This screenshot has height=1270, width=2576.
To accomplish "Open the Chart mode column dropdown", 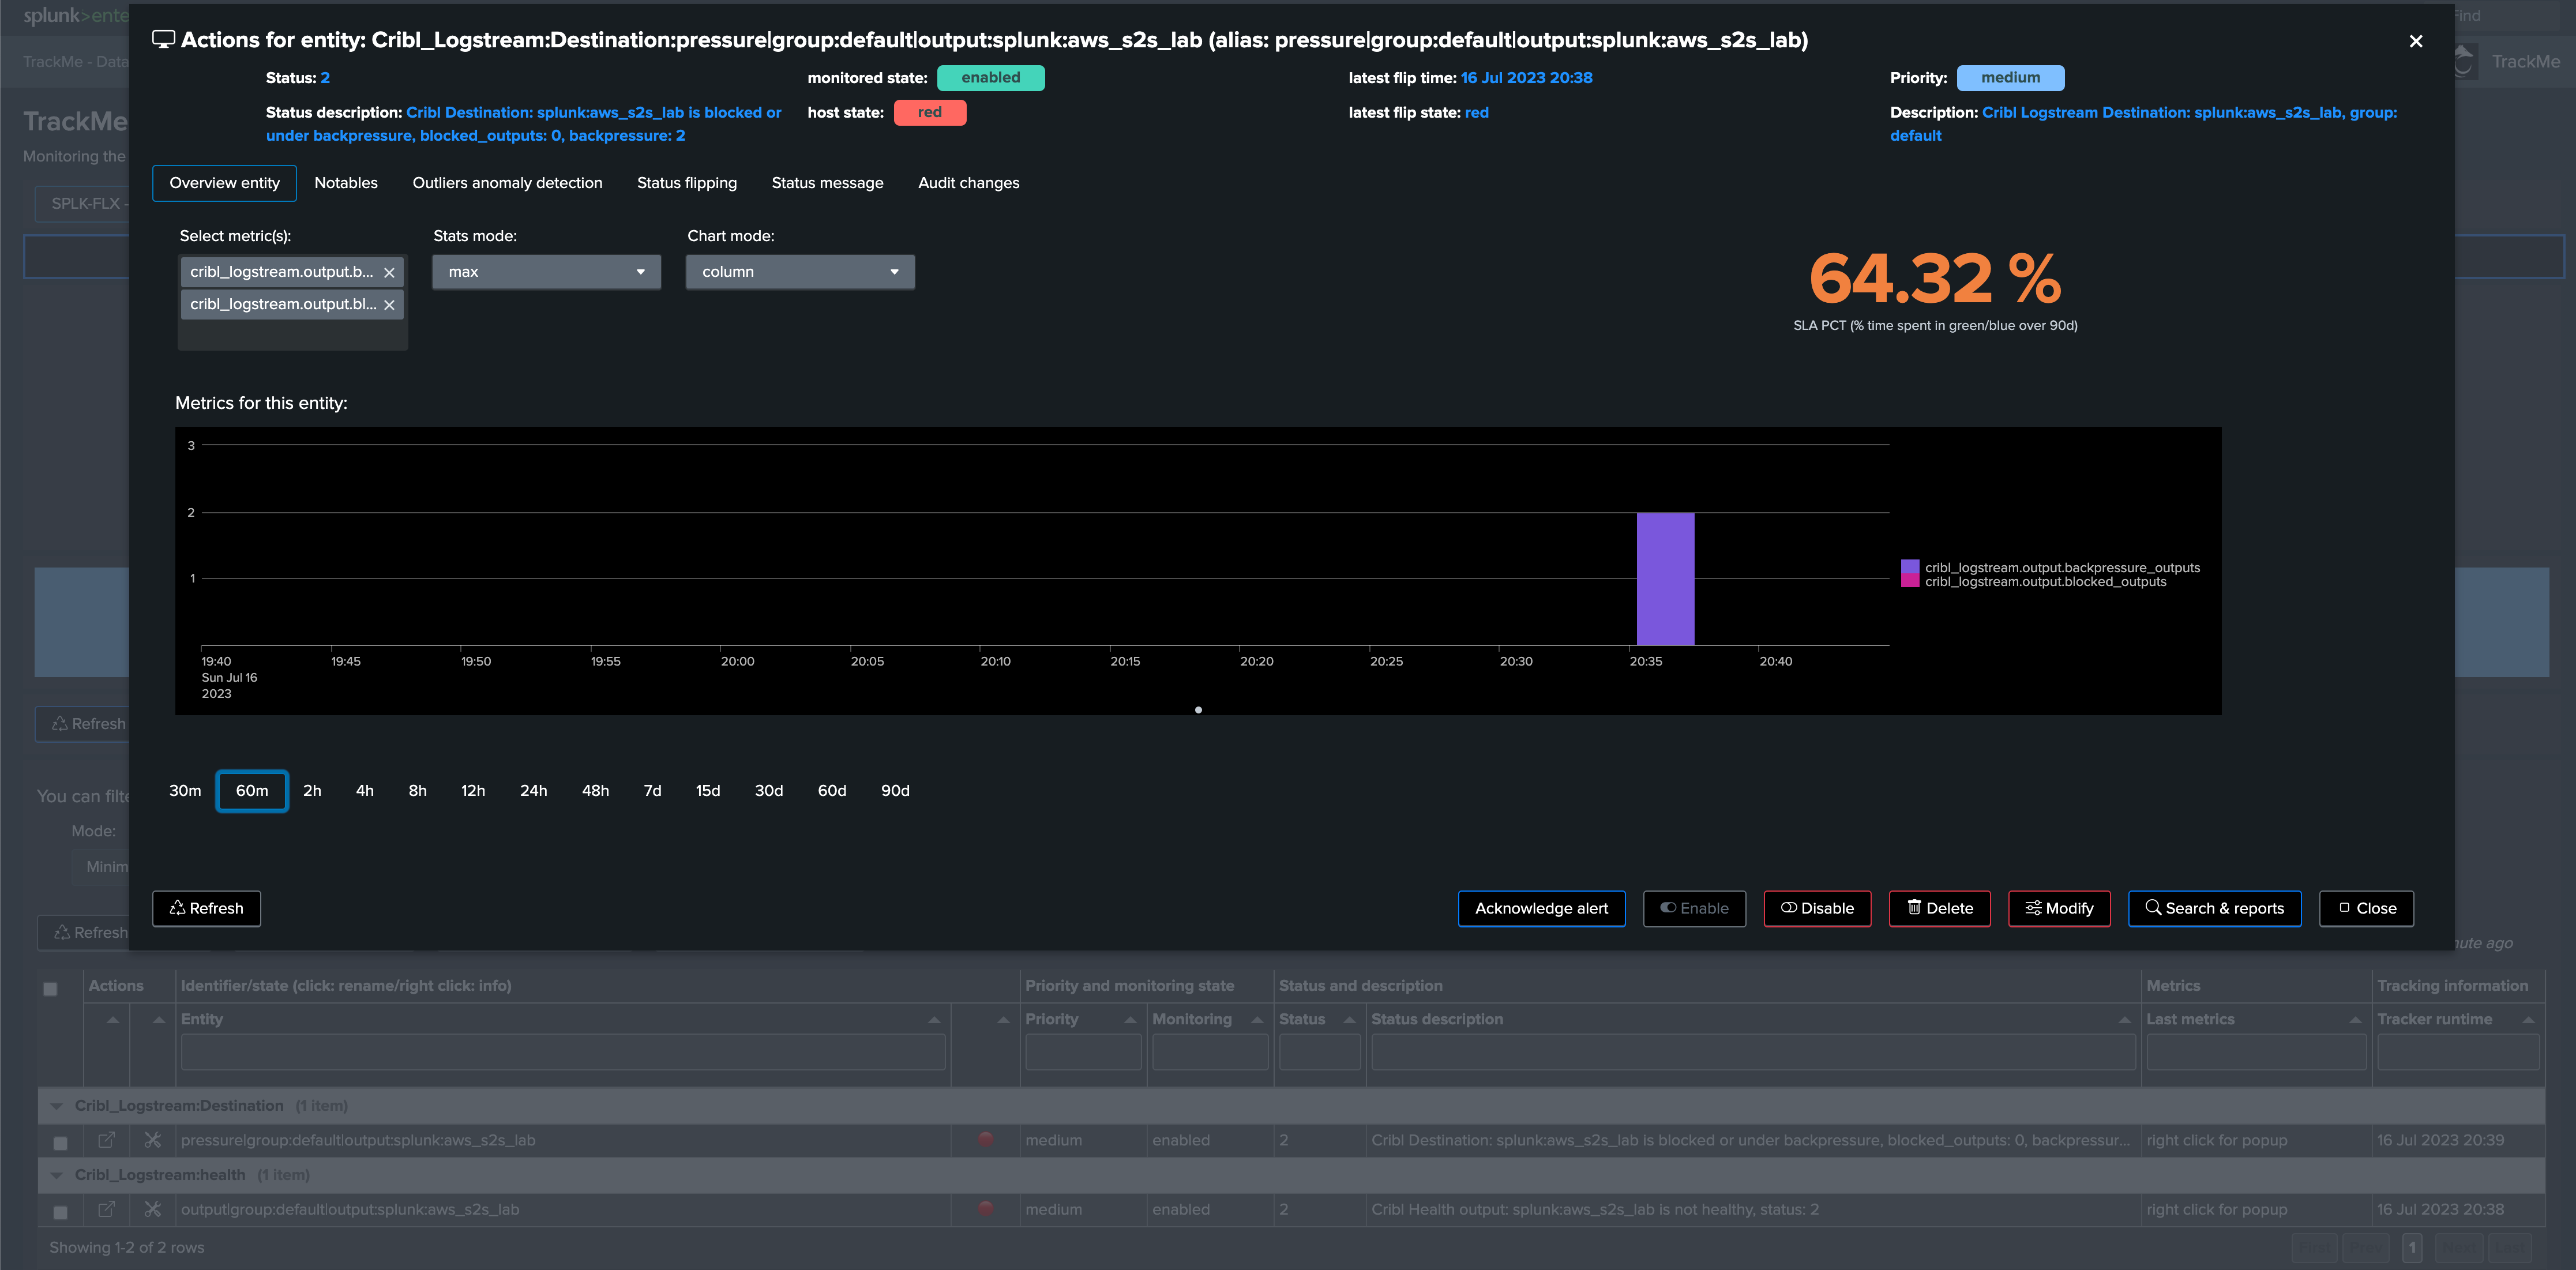I will [x=800, y=272].
